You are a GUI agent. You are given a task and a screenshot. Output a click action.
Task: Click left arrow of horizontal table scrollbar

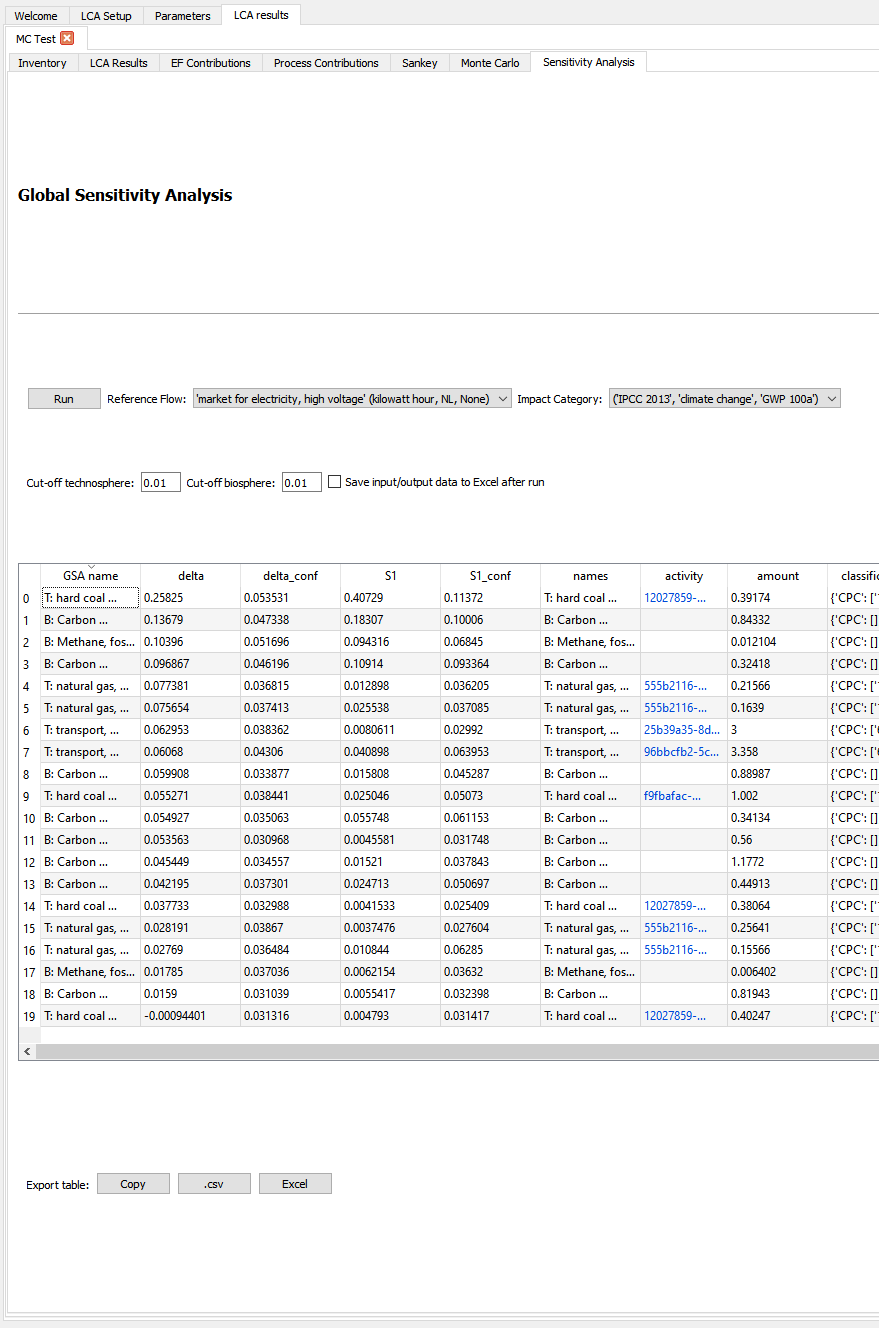coord(27,1050)
